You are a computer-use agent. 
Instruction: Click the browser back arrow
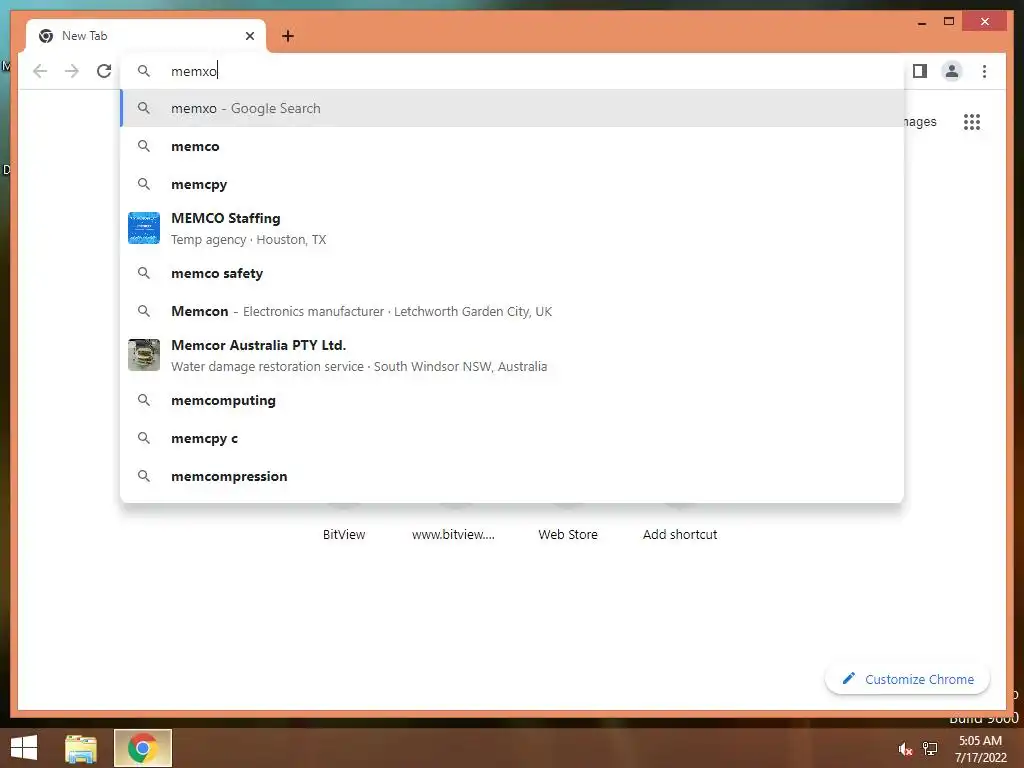pos(40,71)
